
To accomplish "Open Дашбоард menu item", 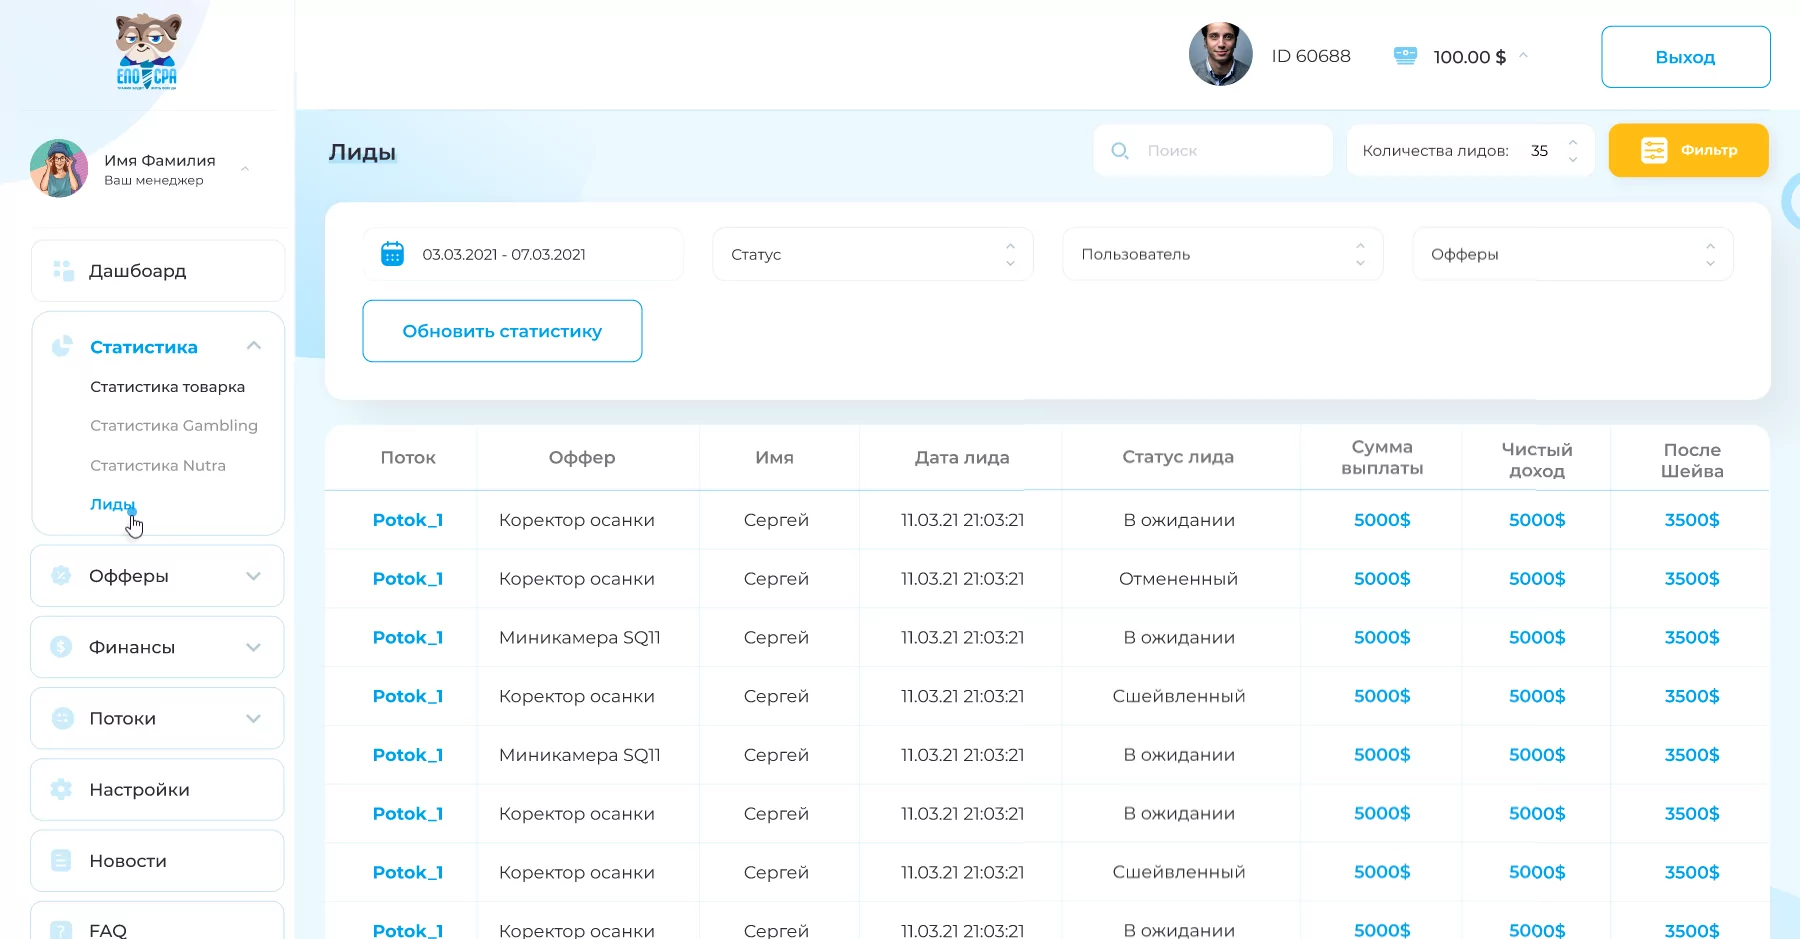I will coord(158,271).
